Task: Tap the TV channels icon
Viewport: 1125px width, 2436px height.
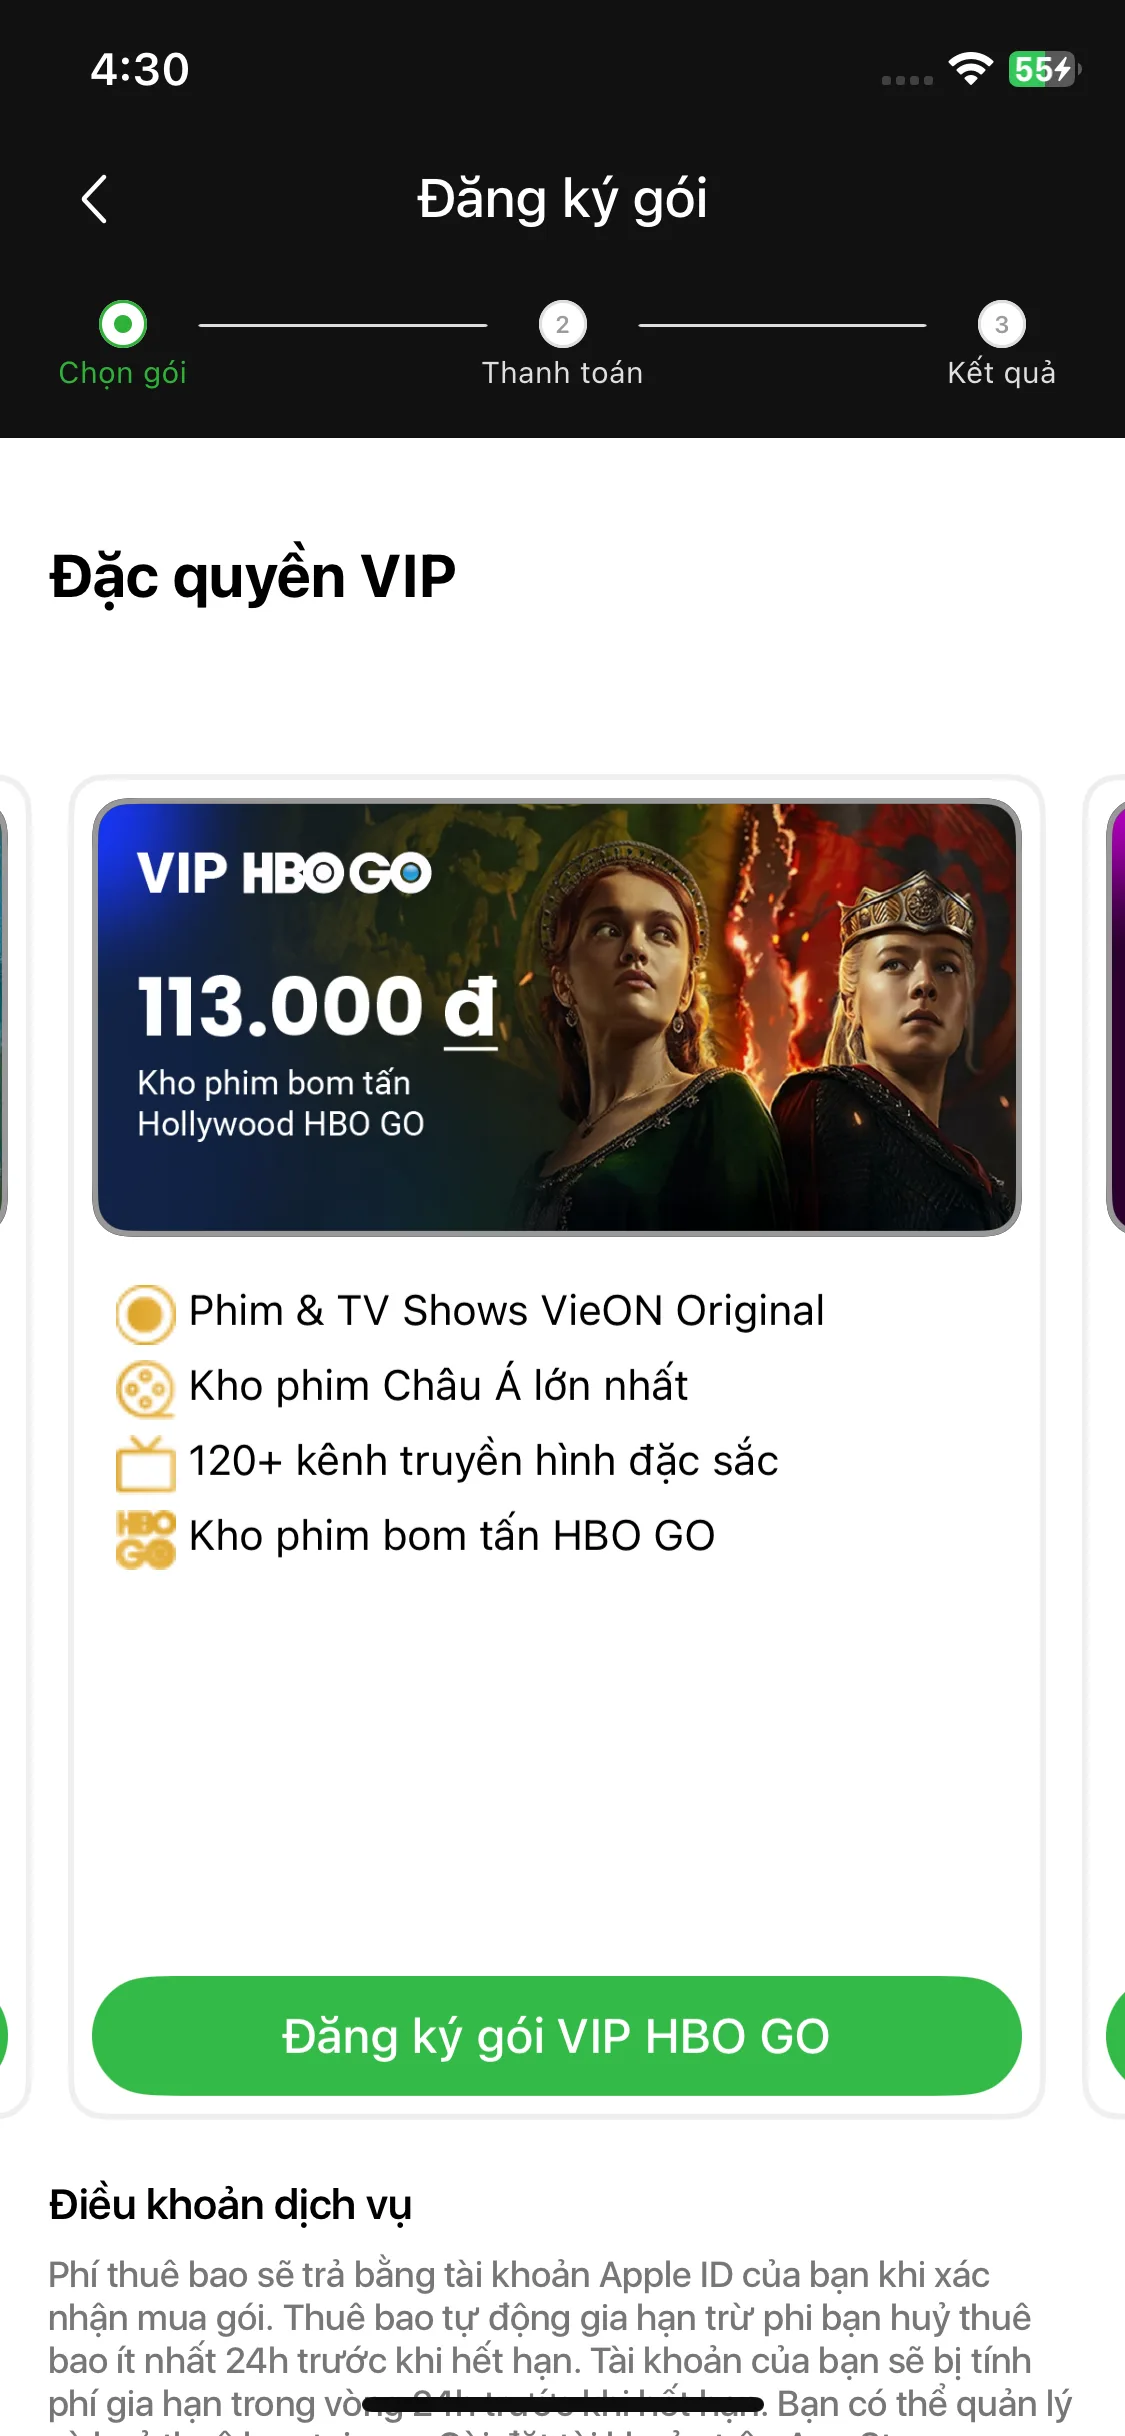Action: 145,1463
